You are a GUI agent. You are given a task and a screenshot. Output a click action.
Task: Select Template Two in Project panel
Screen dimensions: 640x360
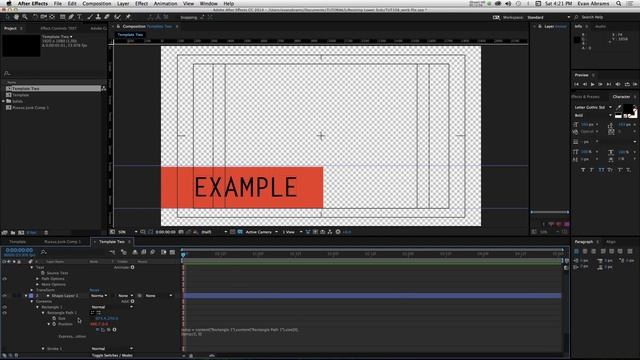point(53,89)
